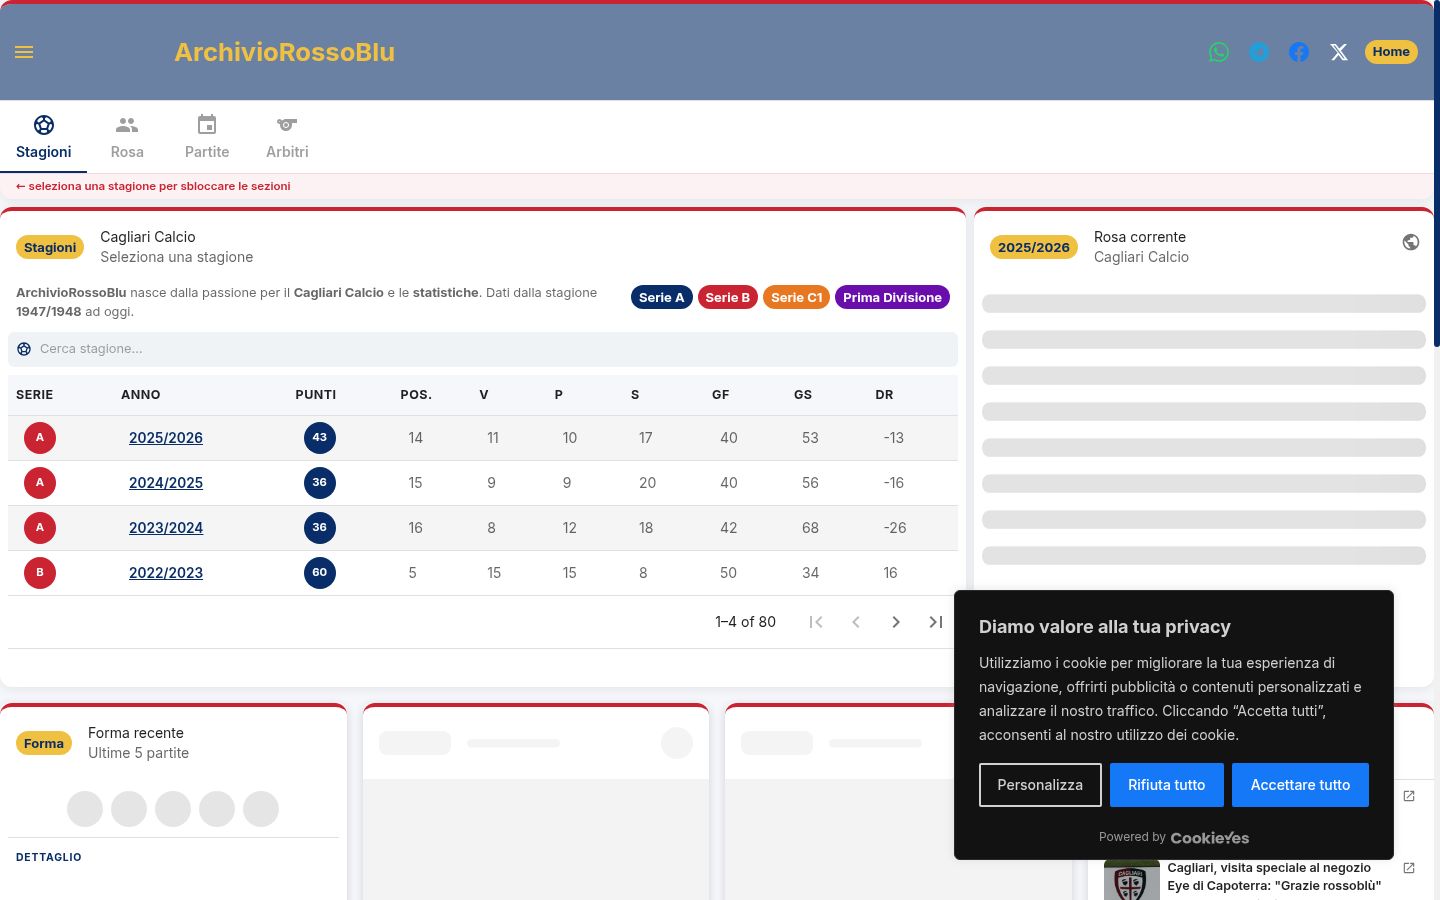The width and height of the screenshot is (1440, 900).
Task: Click the Home button
Action: [1391, 52]
